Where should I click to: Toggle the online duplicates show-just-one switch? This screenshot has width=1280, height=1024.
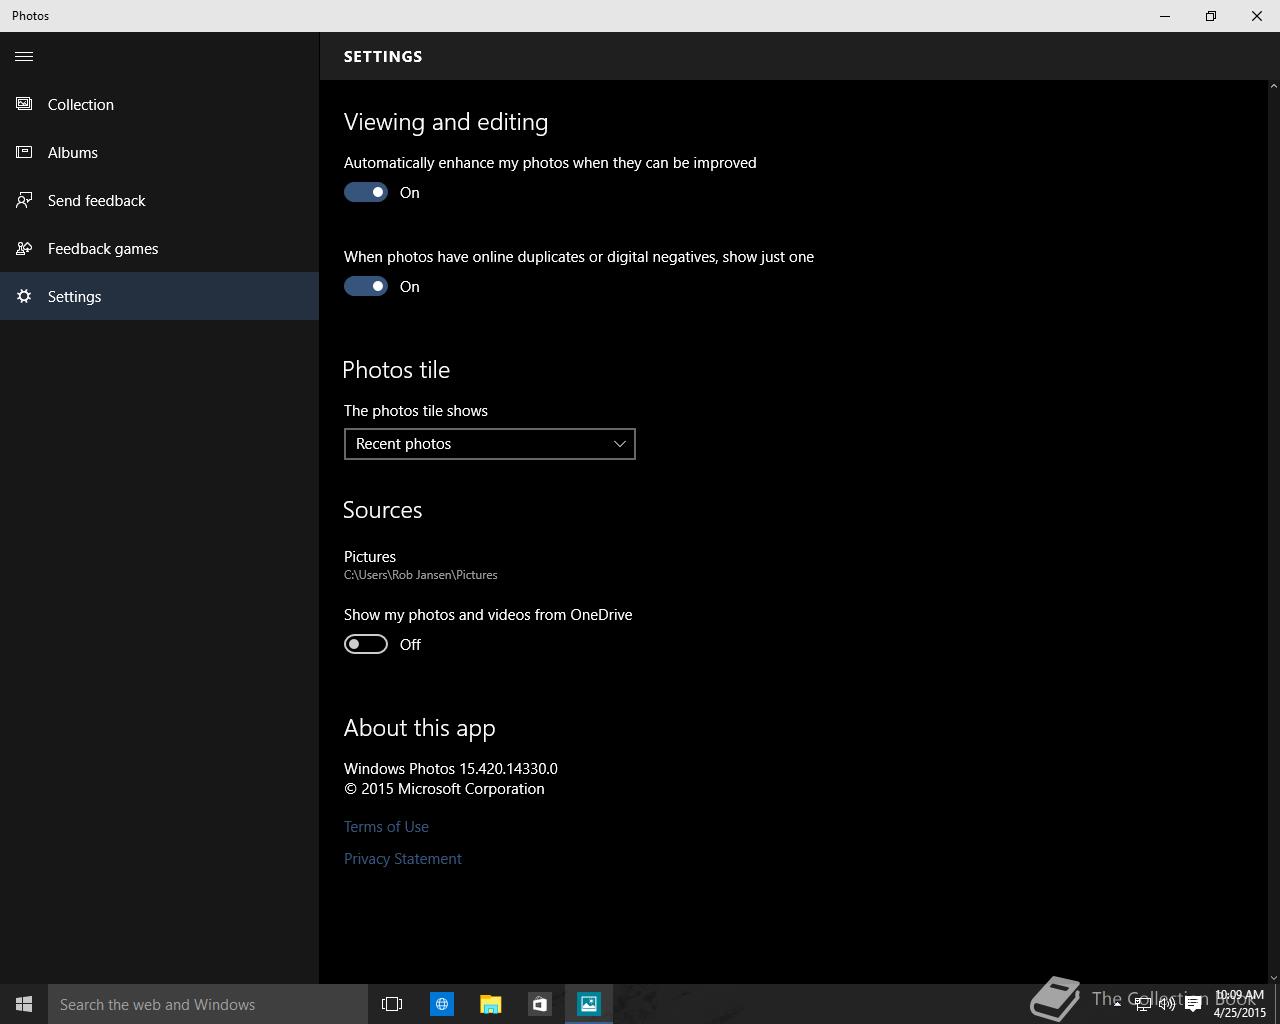tap(366, 286)
